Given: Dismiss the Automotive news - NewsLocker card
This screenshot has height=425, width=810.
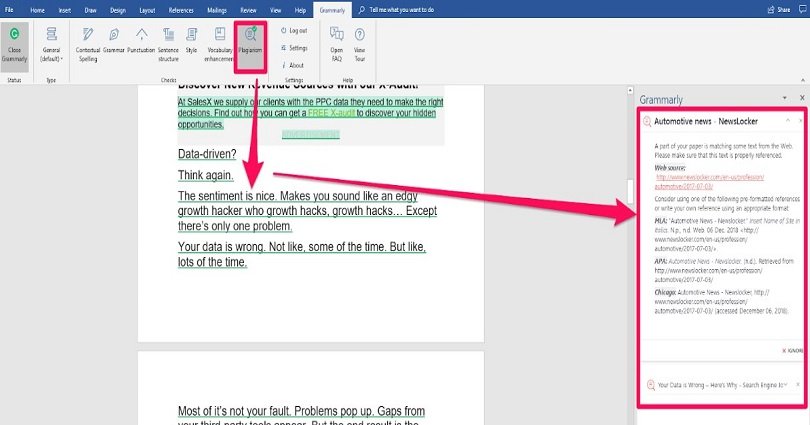Looking at the screenshot, I should point(801,120).
